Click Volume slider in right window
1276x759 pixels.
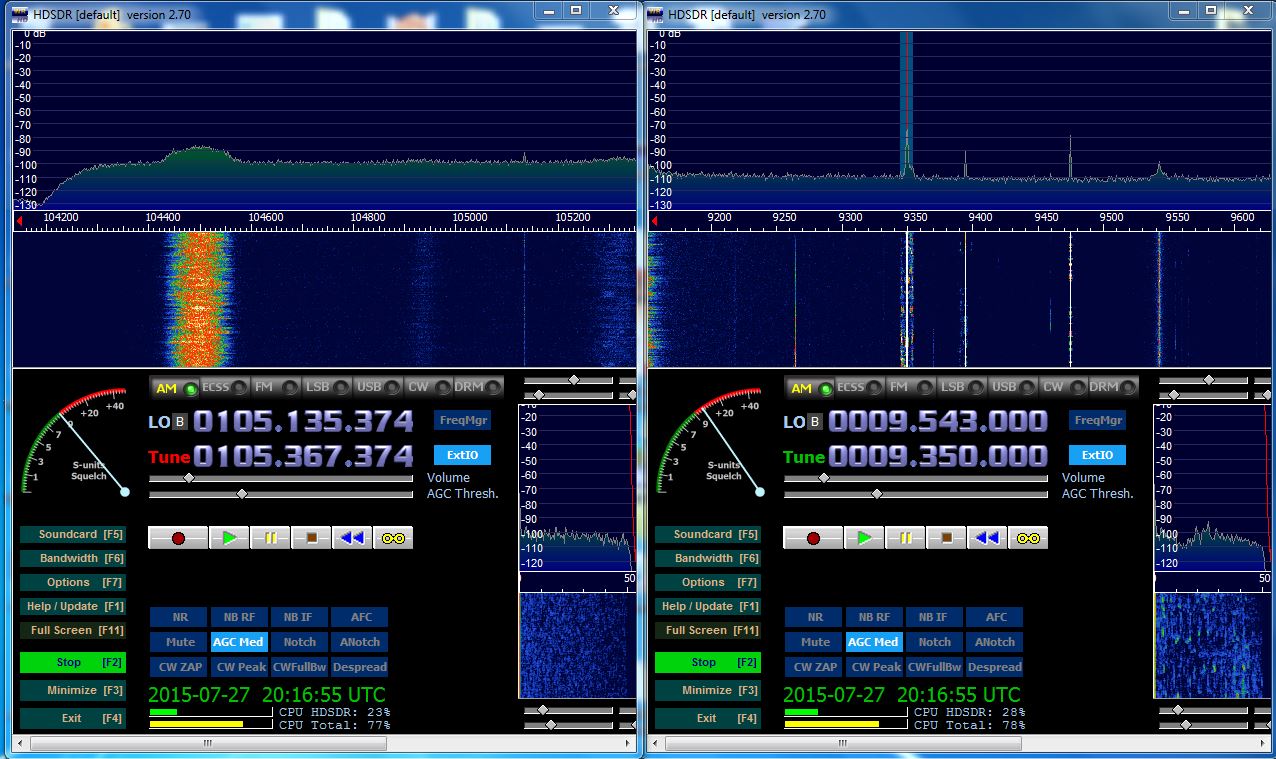pyautogui.click(x=916, y=478)
